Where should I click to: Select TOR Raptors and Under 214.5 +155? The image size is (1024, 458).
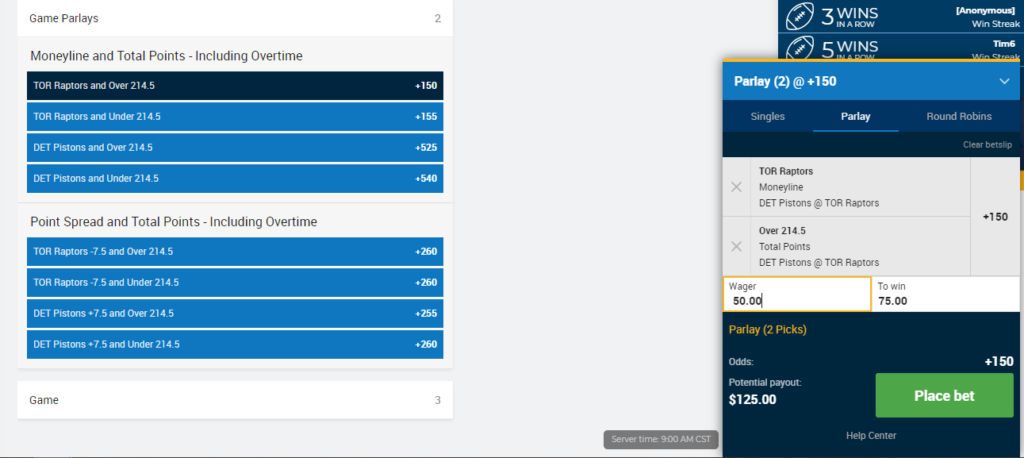[235, 116]
